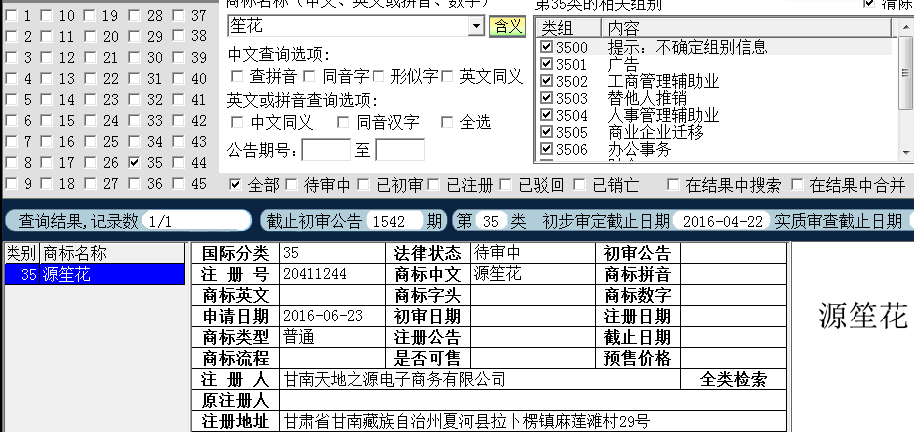
Task: Click application date 2016-06-23
Action: click(x=323, y=316)
